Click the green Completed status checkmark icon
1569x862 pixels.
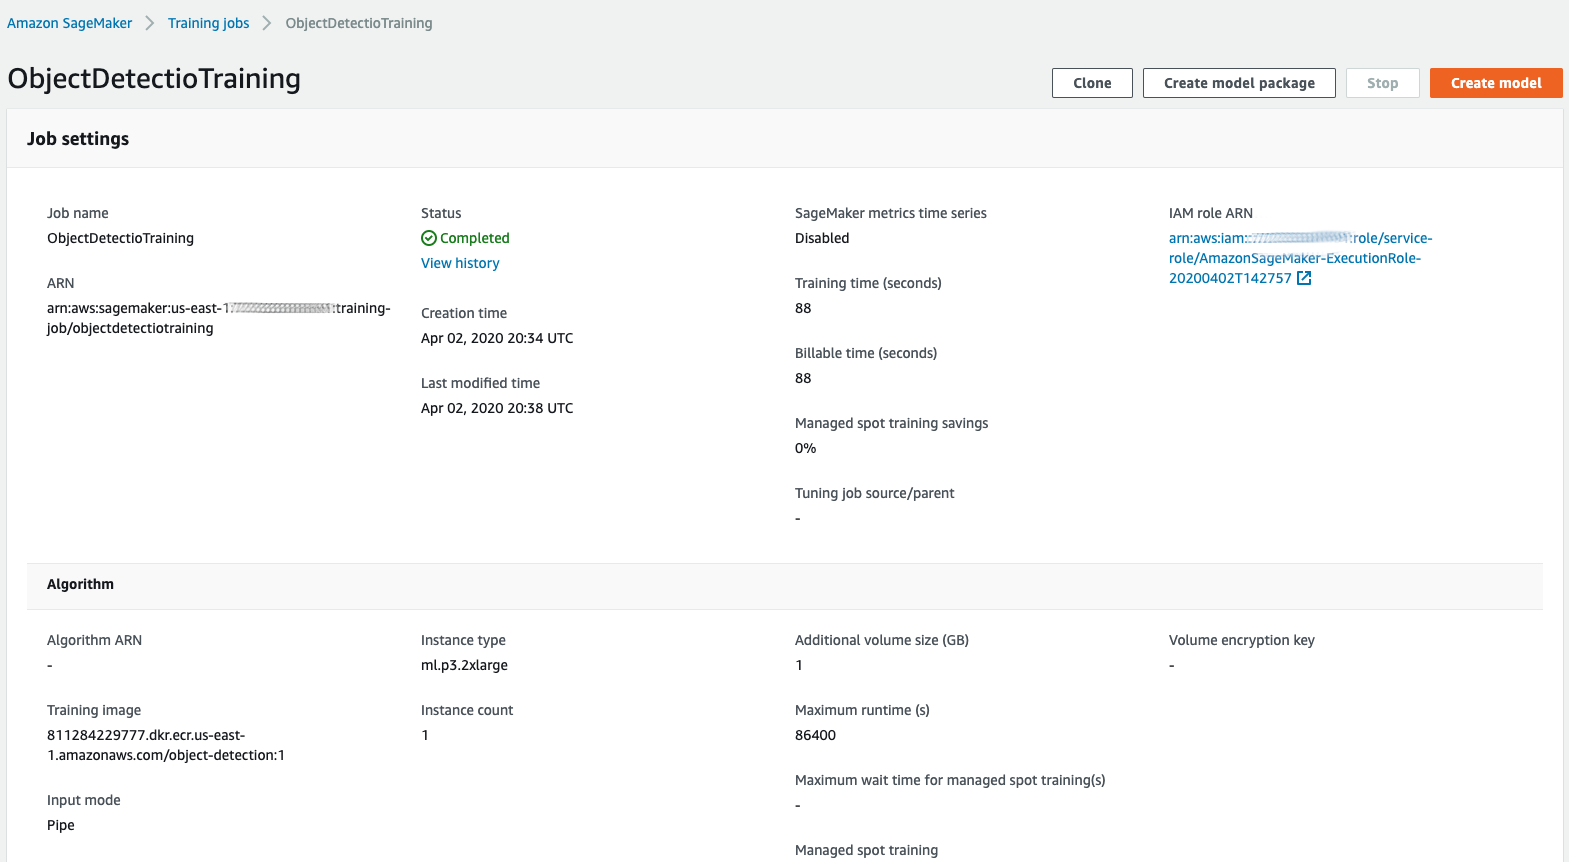429,238
